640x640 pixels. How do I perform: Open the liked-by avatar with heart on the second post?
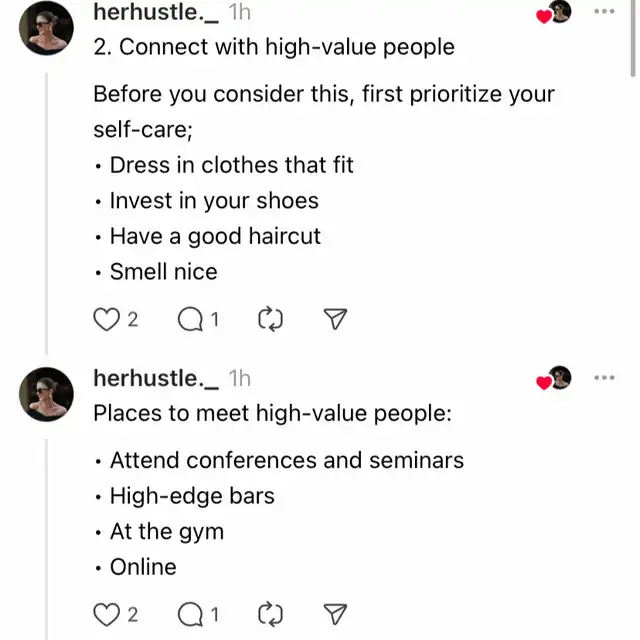(x=554, y=378)
